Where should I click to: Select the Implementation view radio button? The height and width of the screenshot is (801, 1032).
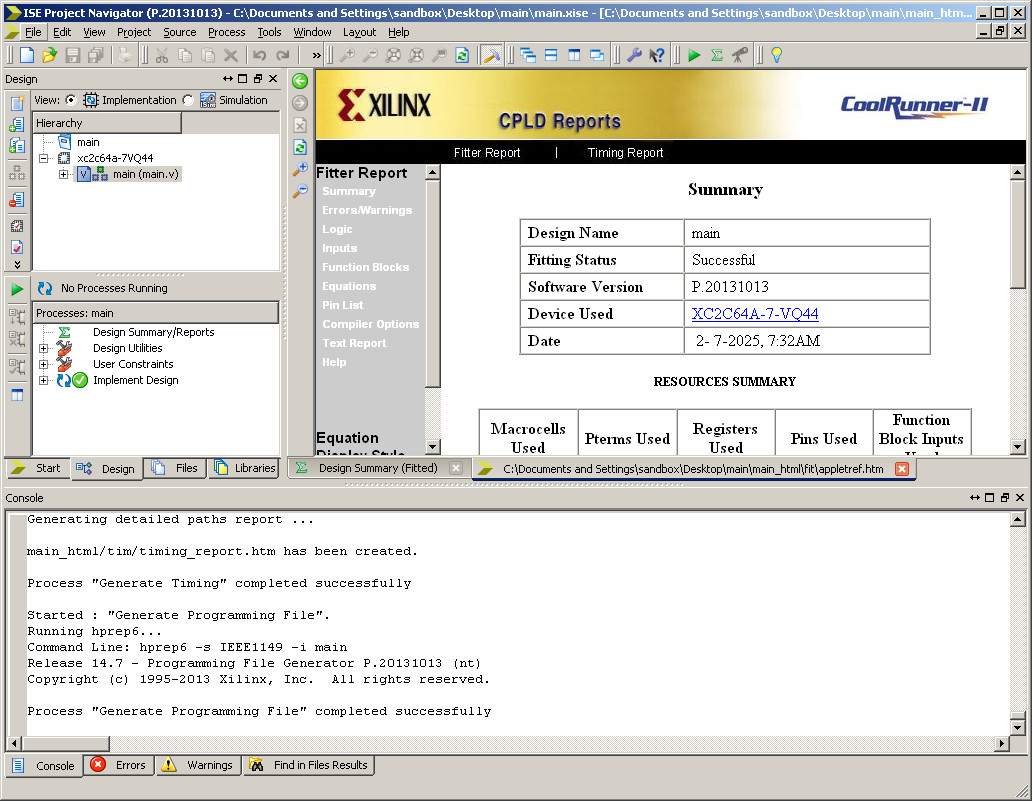(71, 100)
